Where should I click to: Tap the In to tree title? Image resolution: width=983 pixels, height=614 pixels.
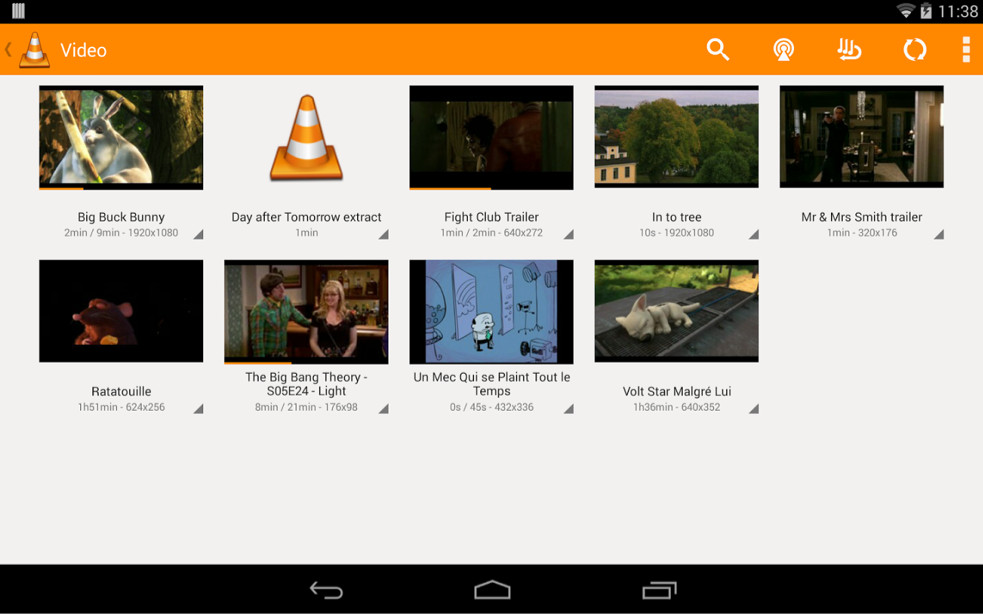(x=676, y=217)
